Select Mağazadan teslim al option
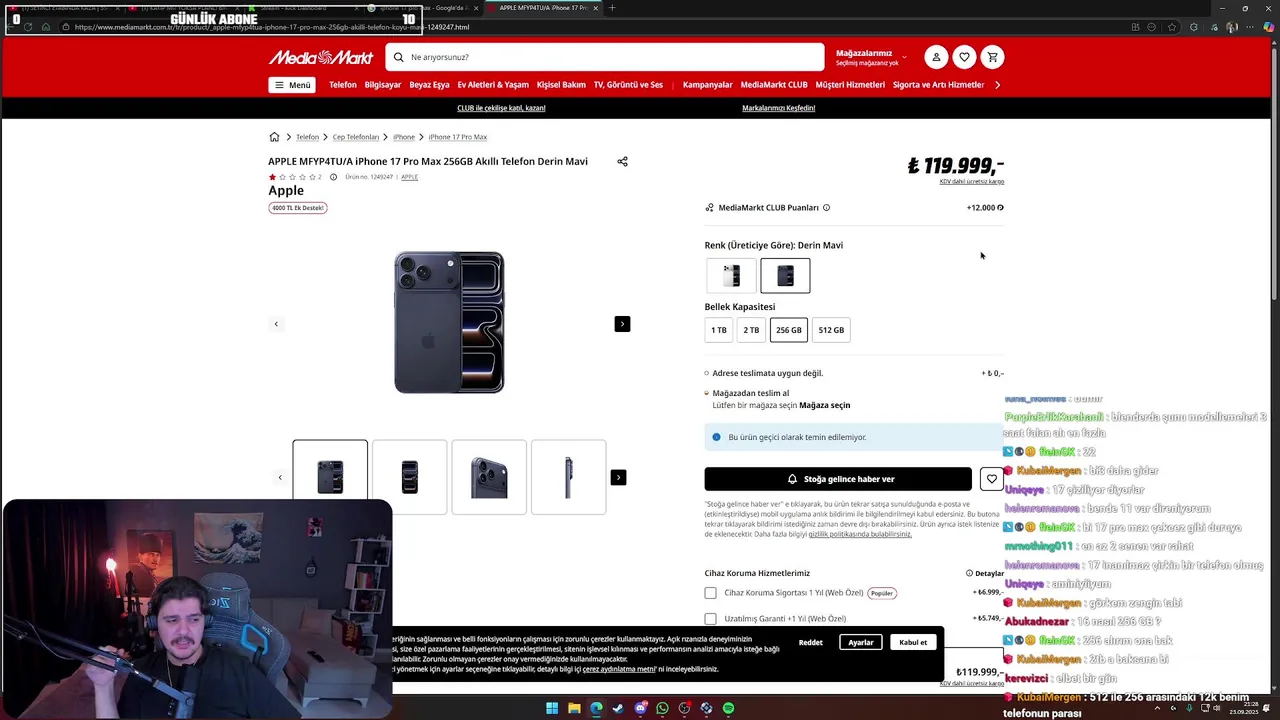 706,393
